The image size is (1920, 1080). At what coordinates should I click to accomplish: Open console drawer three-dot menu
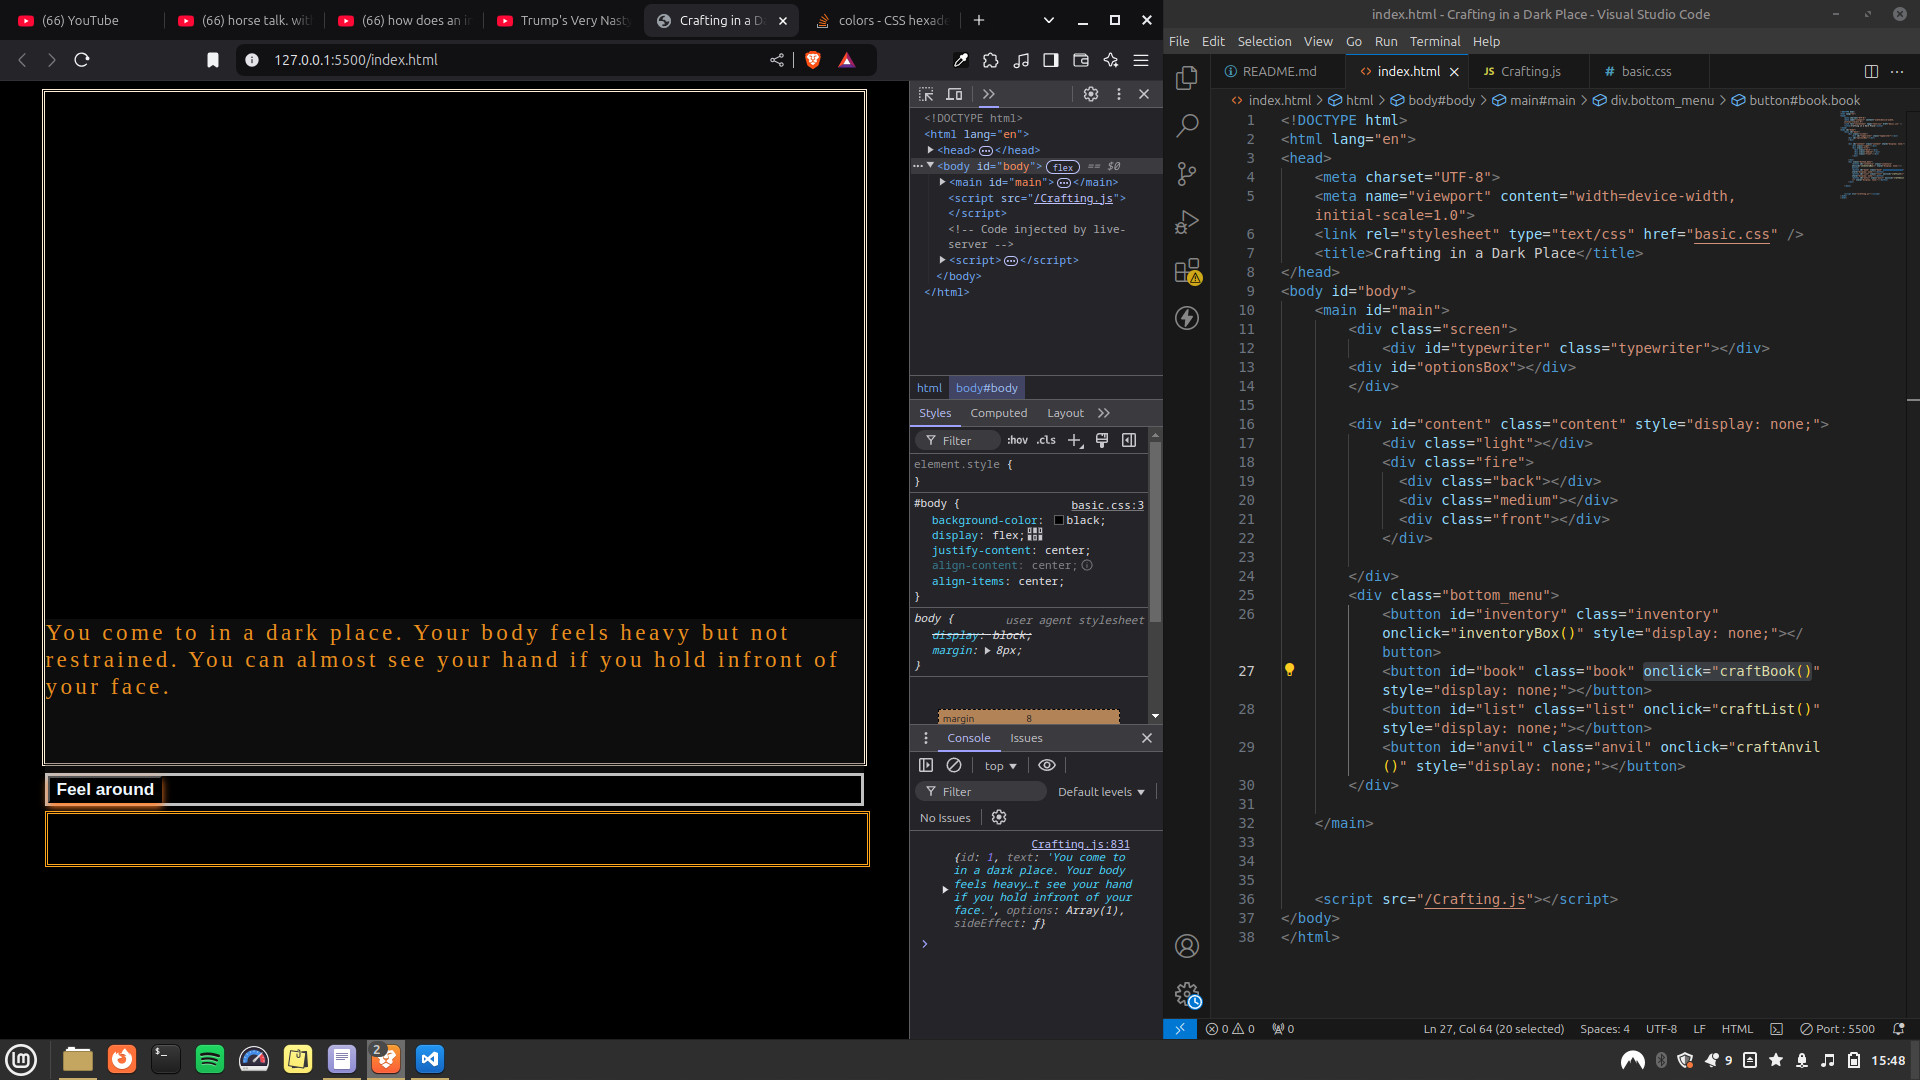coord(926,738)
